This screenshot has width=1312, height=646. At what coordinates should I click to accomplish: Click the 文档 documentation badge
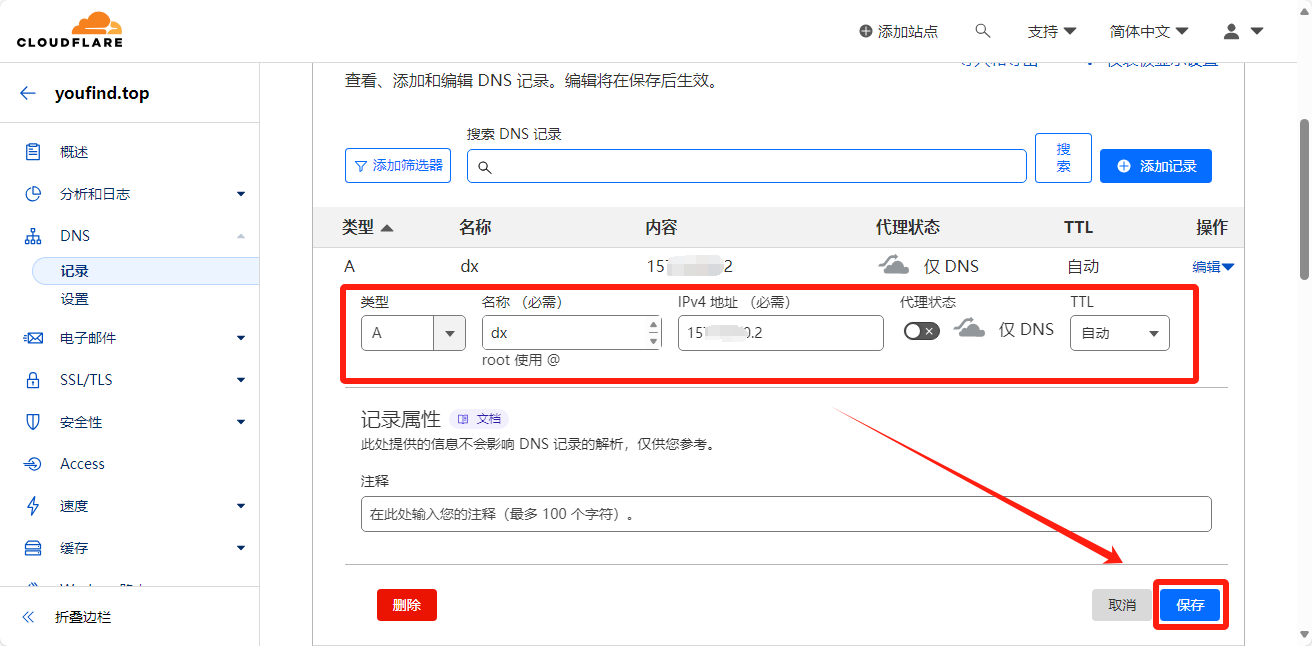(480, 419)
